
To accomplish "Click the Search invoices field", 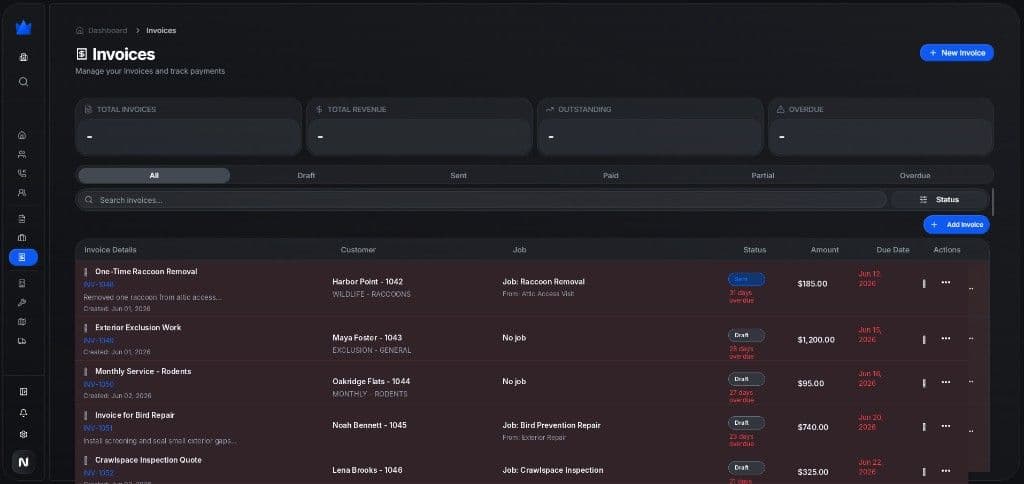I will [481, 200].
